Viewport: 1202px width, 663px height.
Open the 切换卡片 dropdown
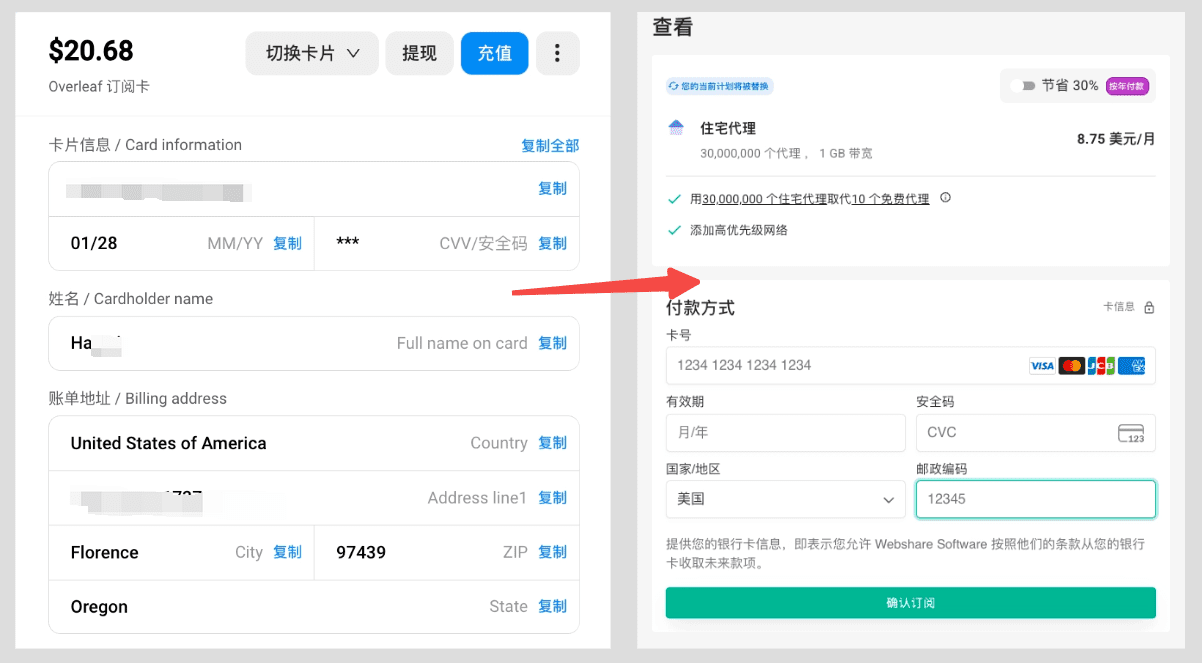click(x=312, y=53)
